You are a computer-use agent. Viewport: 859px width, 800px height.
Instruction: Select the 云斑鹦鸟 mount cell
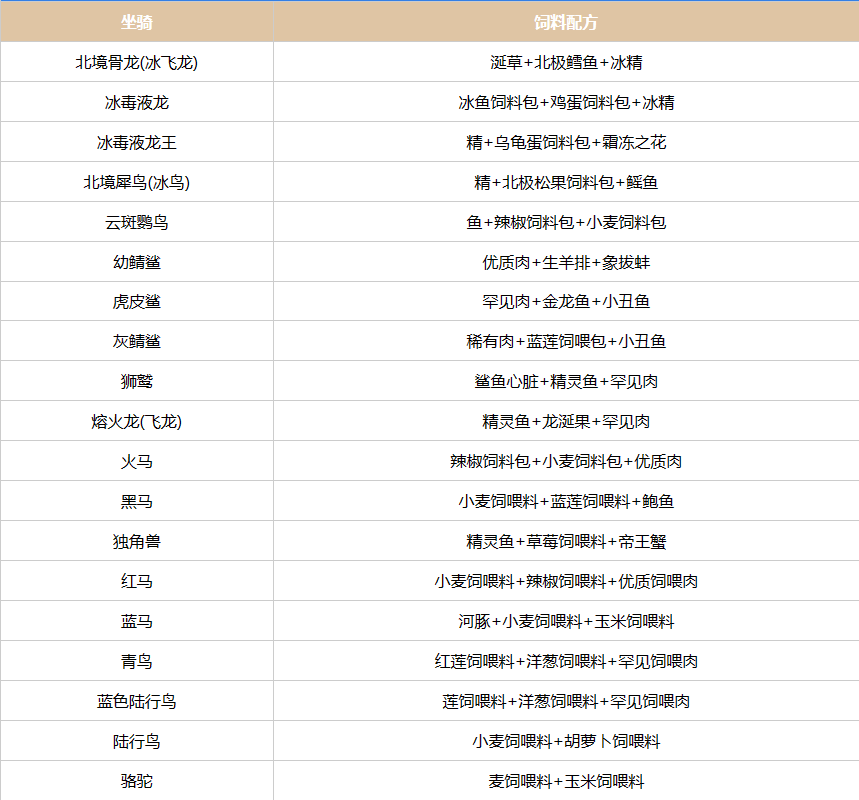tap(136, 222)
